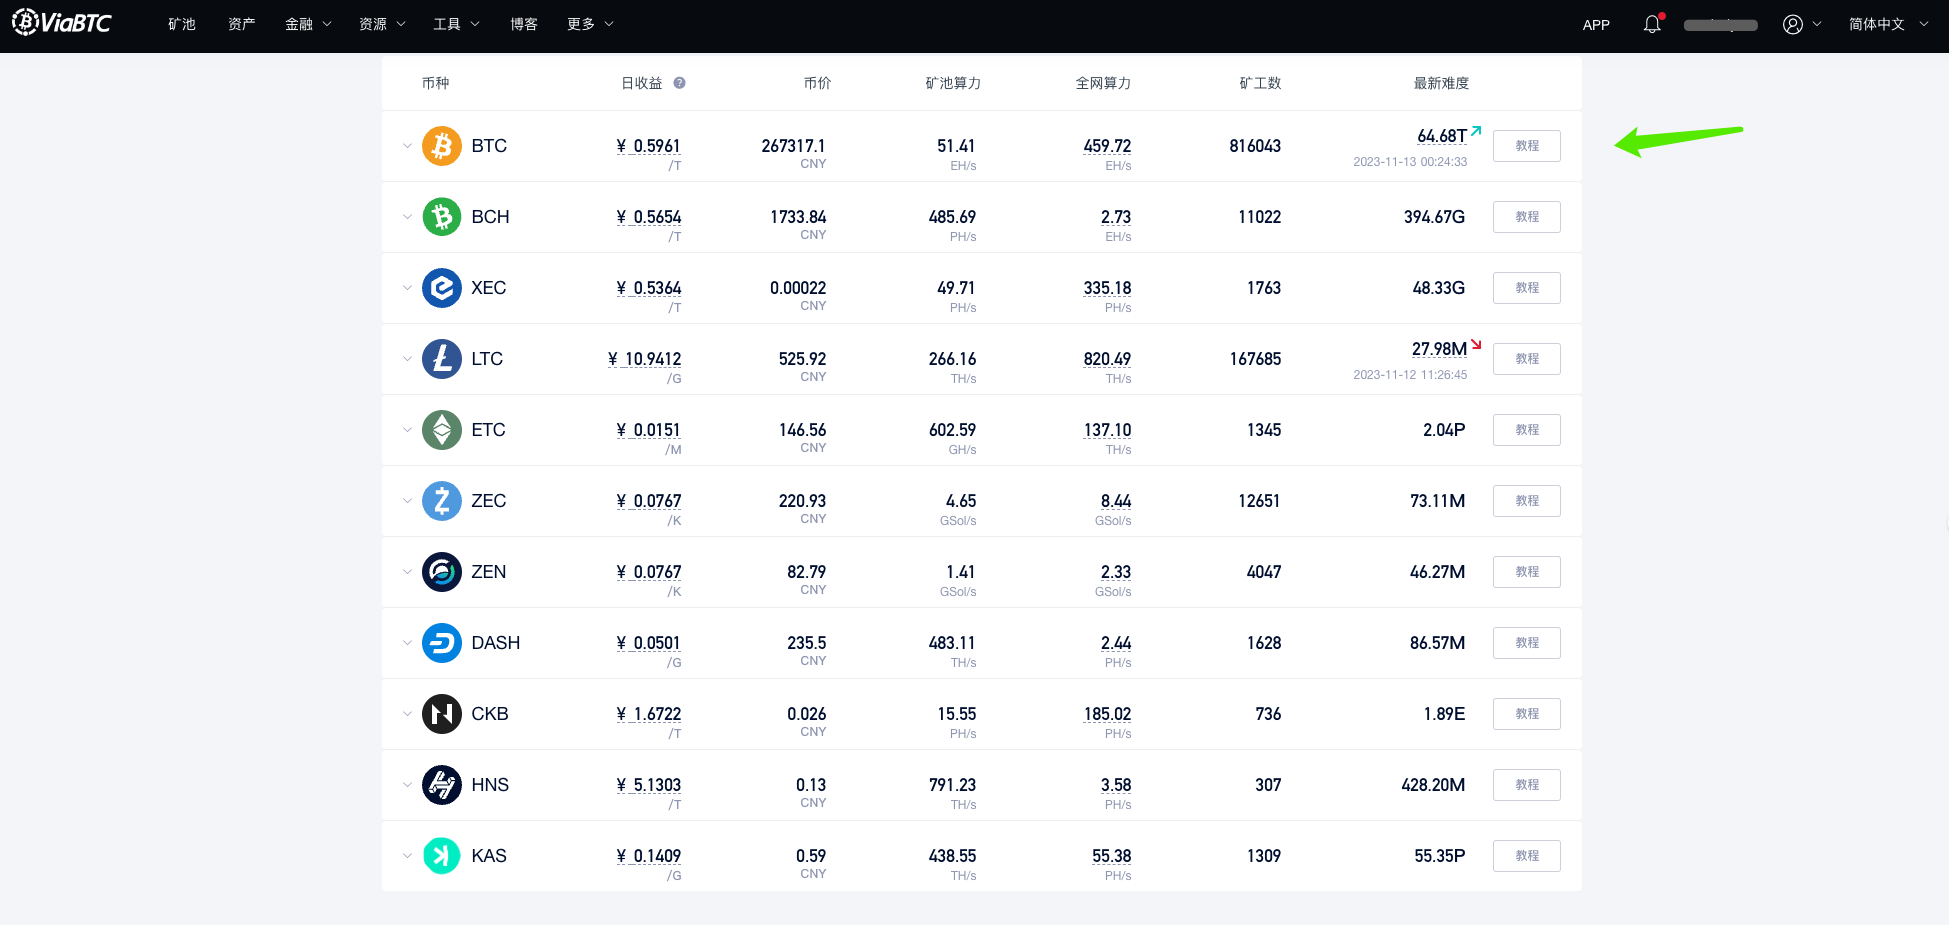Screen dimensions: 1949x925
Task: Click the 教程 button for LTC
Action: coord(1527,359)
